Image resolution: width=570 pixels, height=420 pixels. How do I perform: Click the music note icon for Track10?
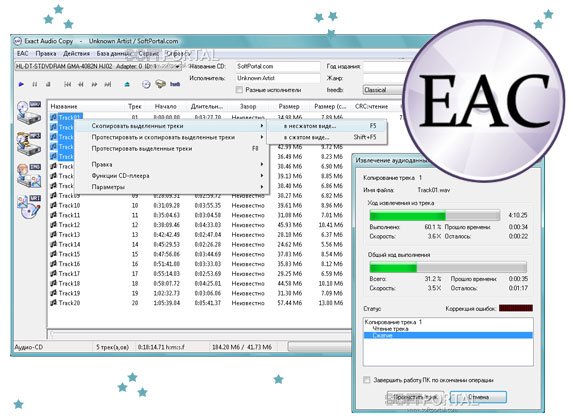(53, 205)
